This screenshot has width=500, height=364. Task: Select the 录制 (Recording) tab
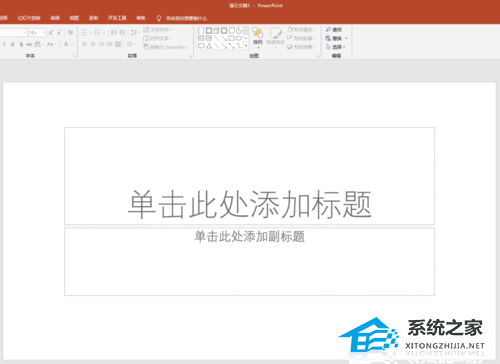93,18
